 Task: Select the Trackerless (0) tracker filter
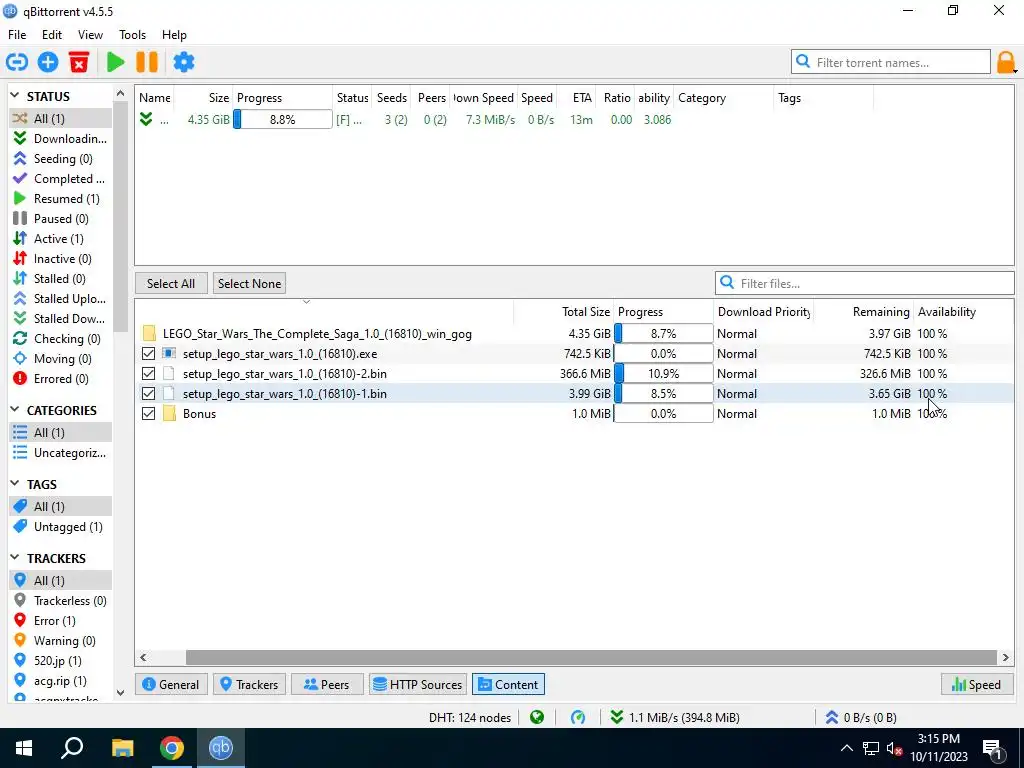[59, 601]
